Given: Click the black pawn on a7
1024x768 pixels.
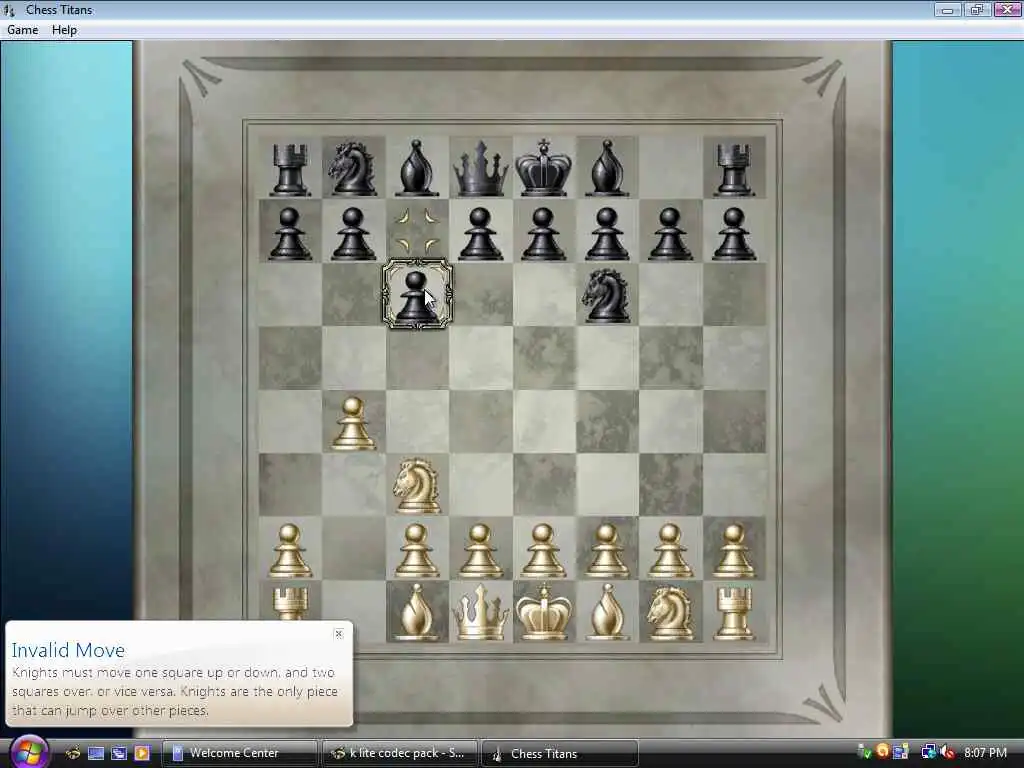Looking at the screenshot, I should coord(290,234).
